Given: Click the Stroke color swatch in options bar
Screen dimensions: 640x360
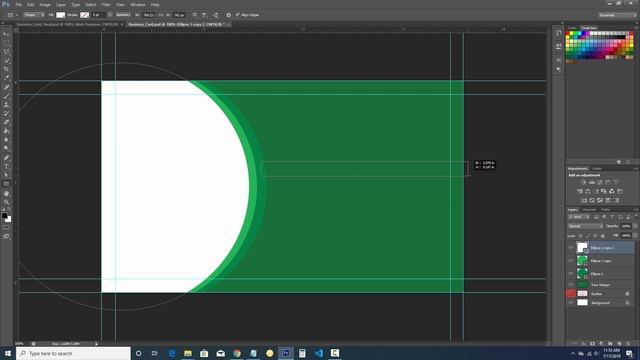Looking at the screenshot, I should coord(84,15).
